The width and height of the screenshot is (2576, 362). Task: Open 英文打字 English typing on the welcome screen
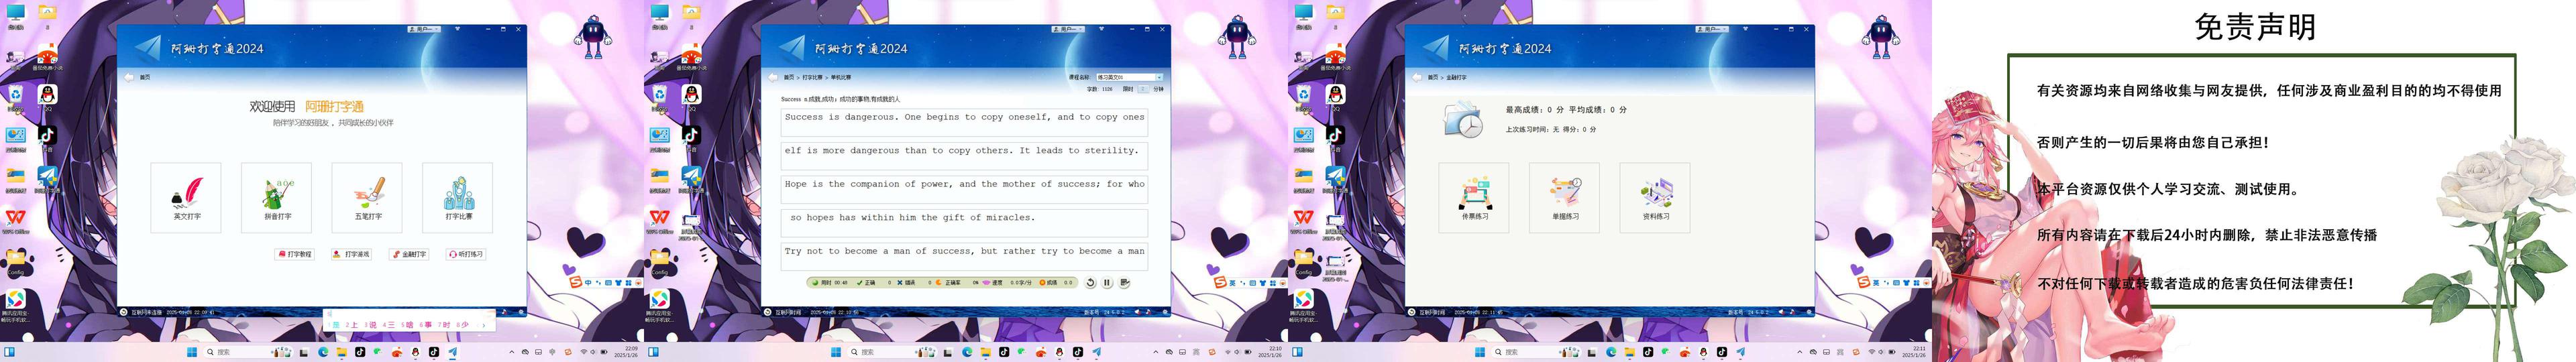coord(186,197)
